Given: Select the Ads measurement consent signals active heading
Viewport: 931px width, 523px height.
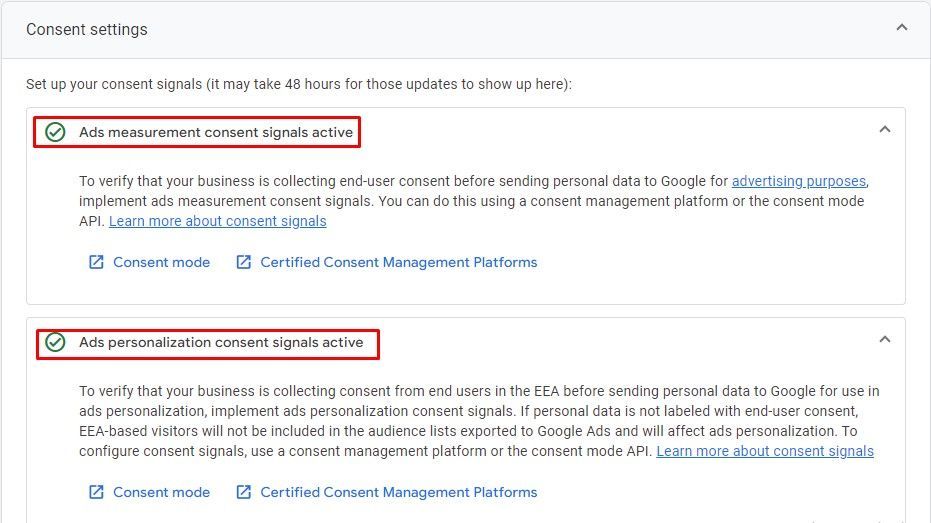Looking at the screenshot, I should coord(215,132).
